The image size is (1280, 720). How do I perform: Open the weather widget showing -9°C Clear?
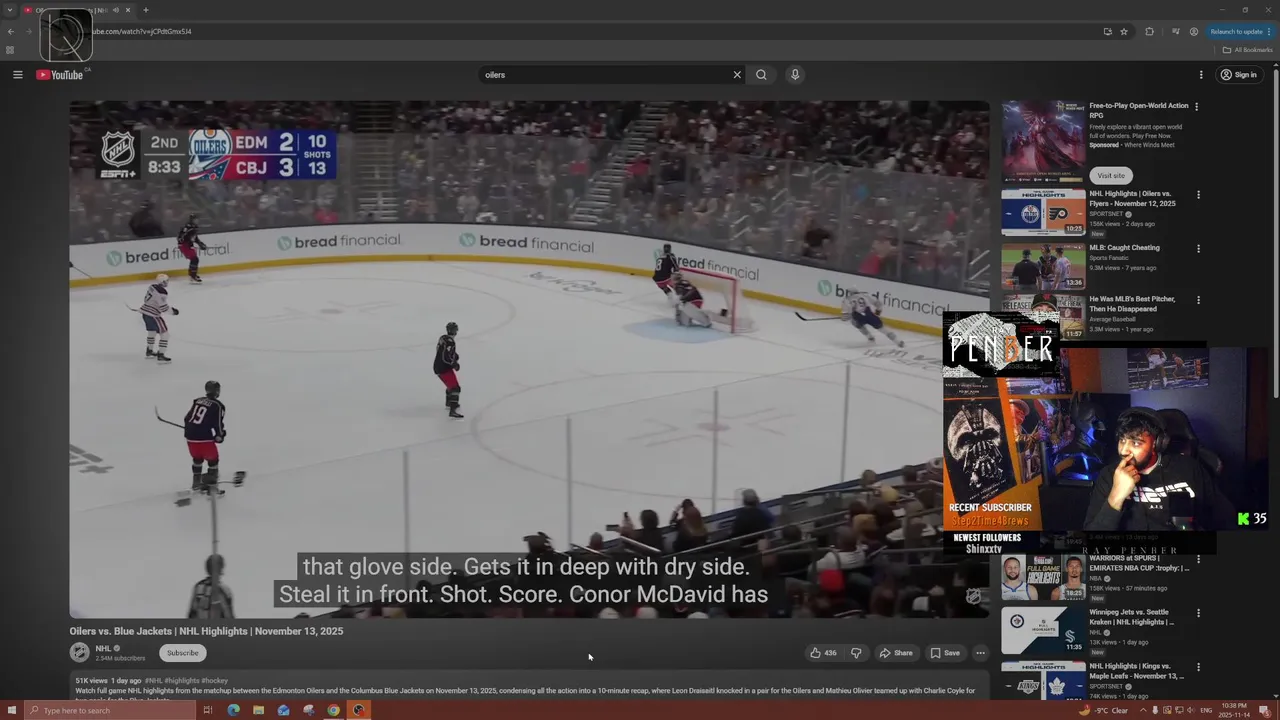coord(1104,710)
